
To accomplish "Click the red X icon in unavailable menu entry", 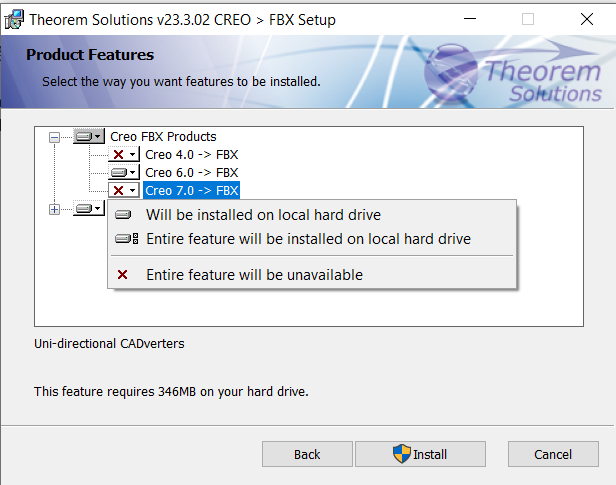I will (x=123, y=275).
